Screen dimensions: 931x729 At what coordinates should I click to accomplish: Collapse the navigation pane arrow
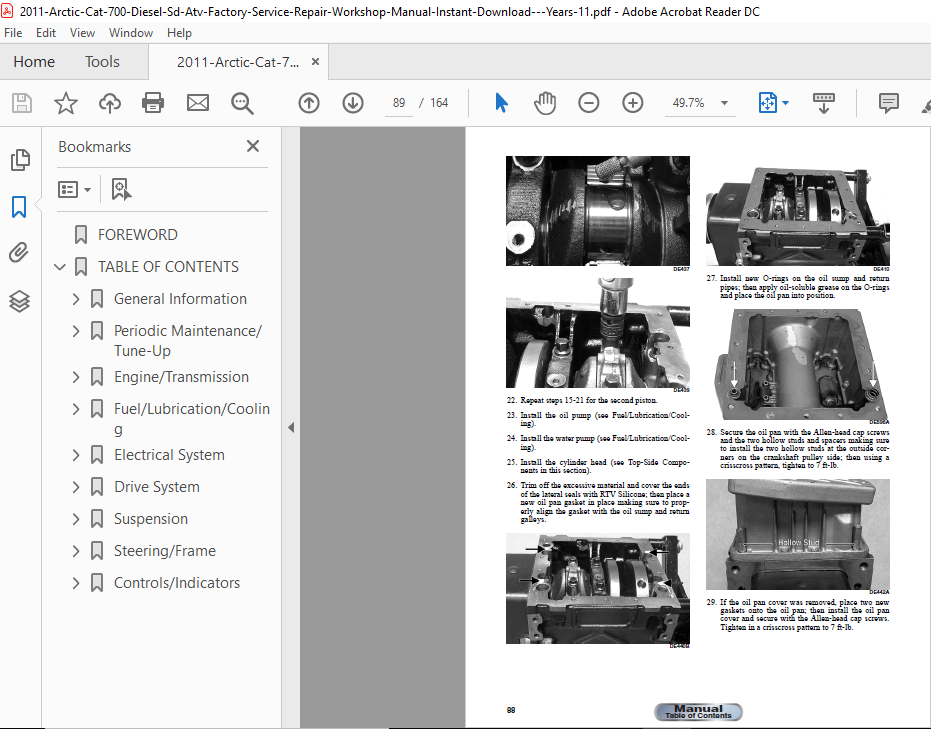click(x=291, y=427)
